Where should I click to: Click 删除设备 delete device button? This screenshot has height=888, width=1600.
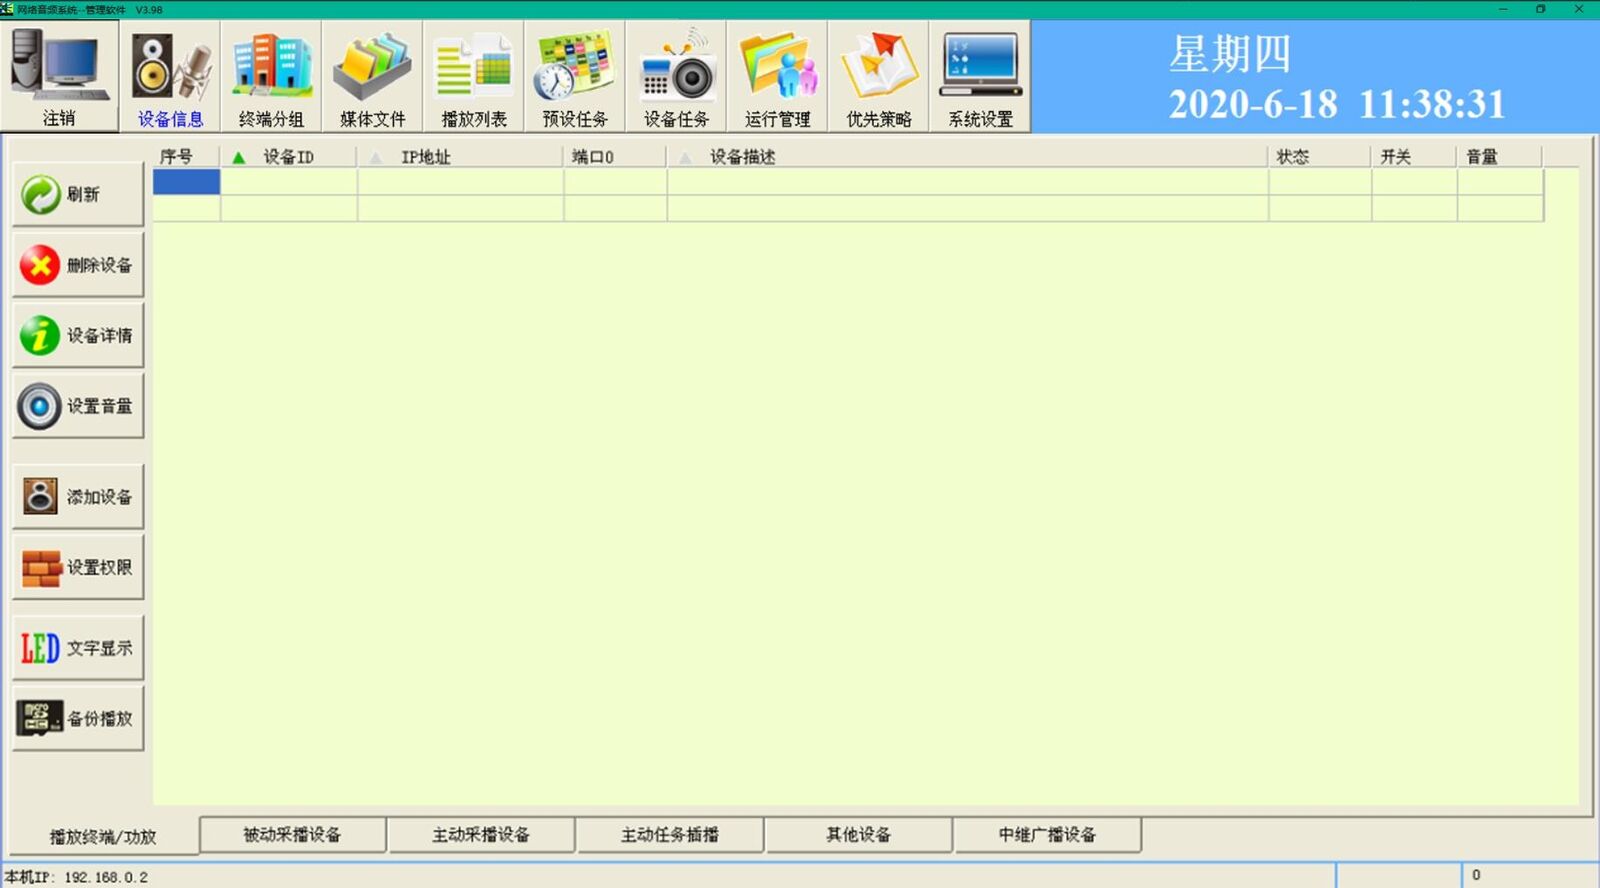[78, 265]
